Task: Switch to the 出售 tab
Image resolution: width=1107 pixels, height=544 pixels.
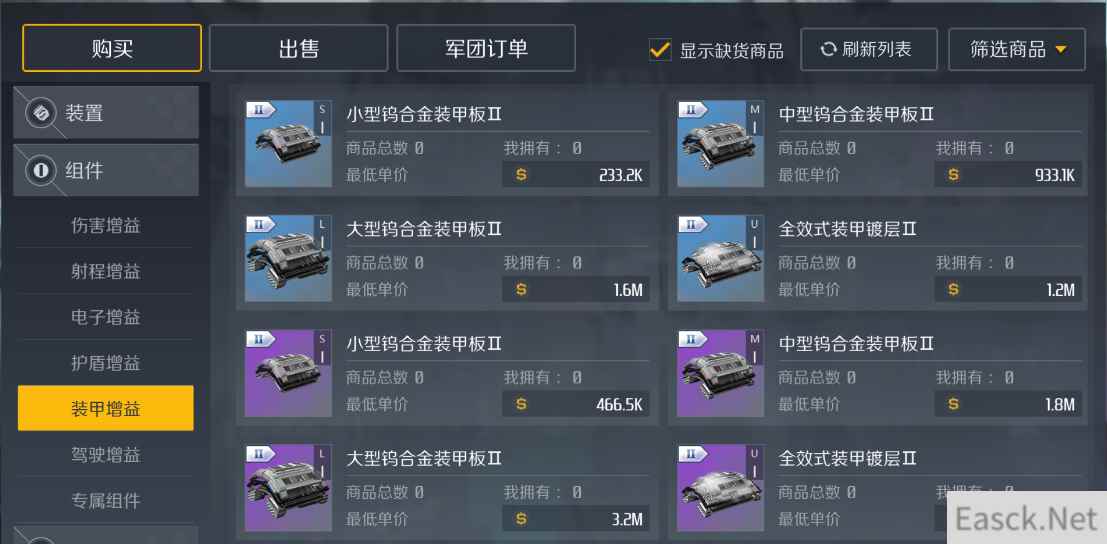Action: coord(299,48)
